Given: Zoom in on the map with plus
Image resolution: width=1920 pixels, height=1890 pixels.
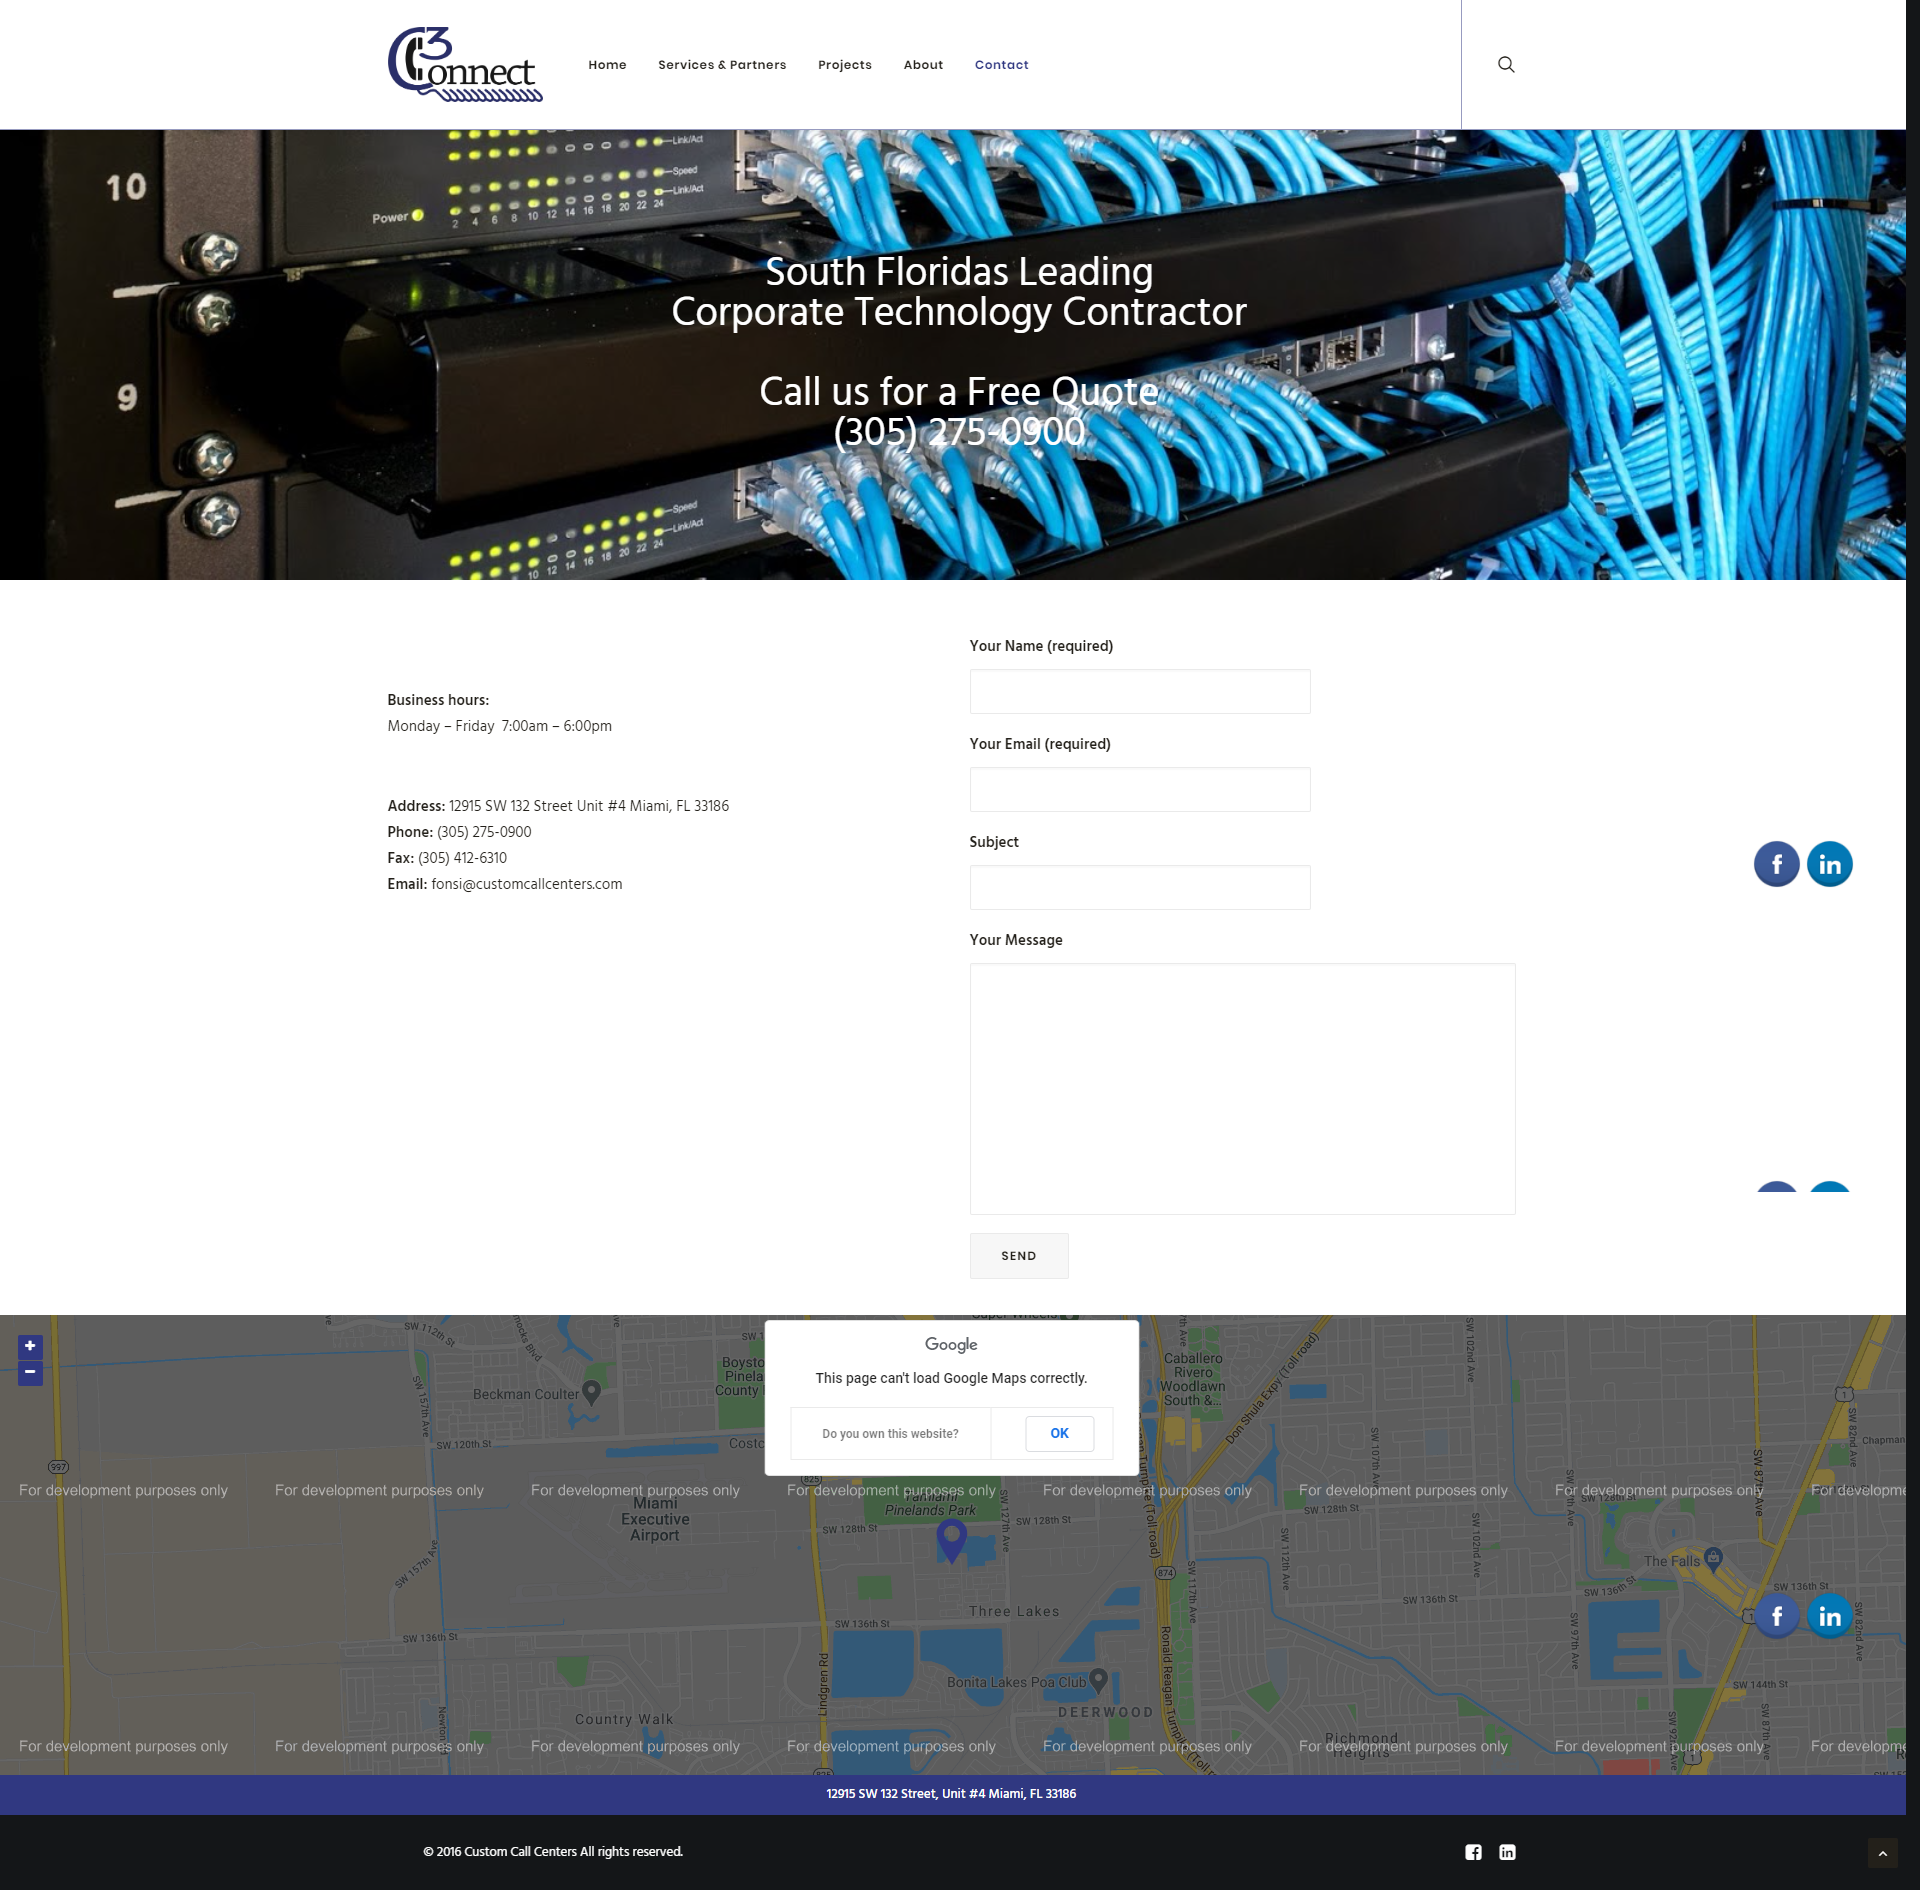Looking at the screenshot, I should tap(30, 1346).
